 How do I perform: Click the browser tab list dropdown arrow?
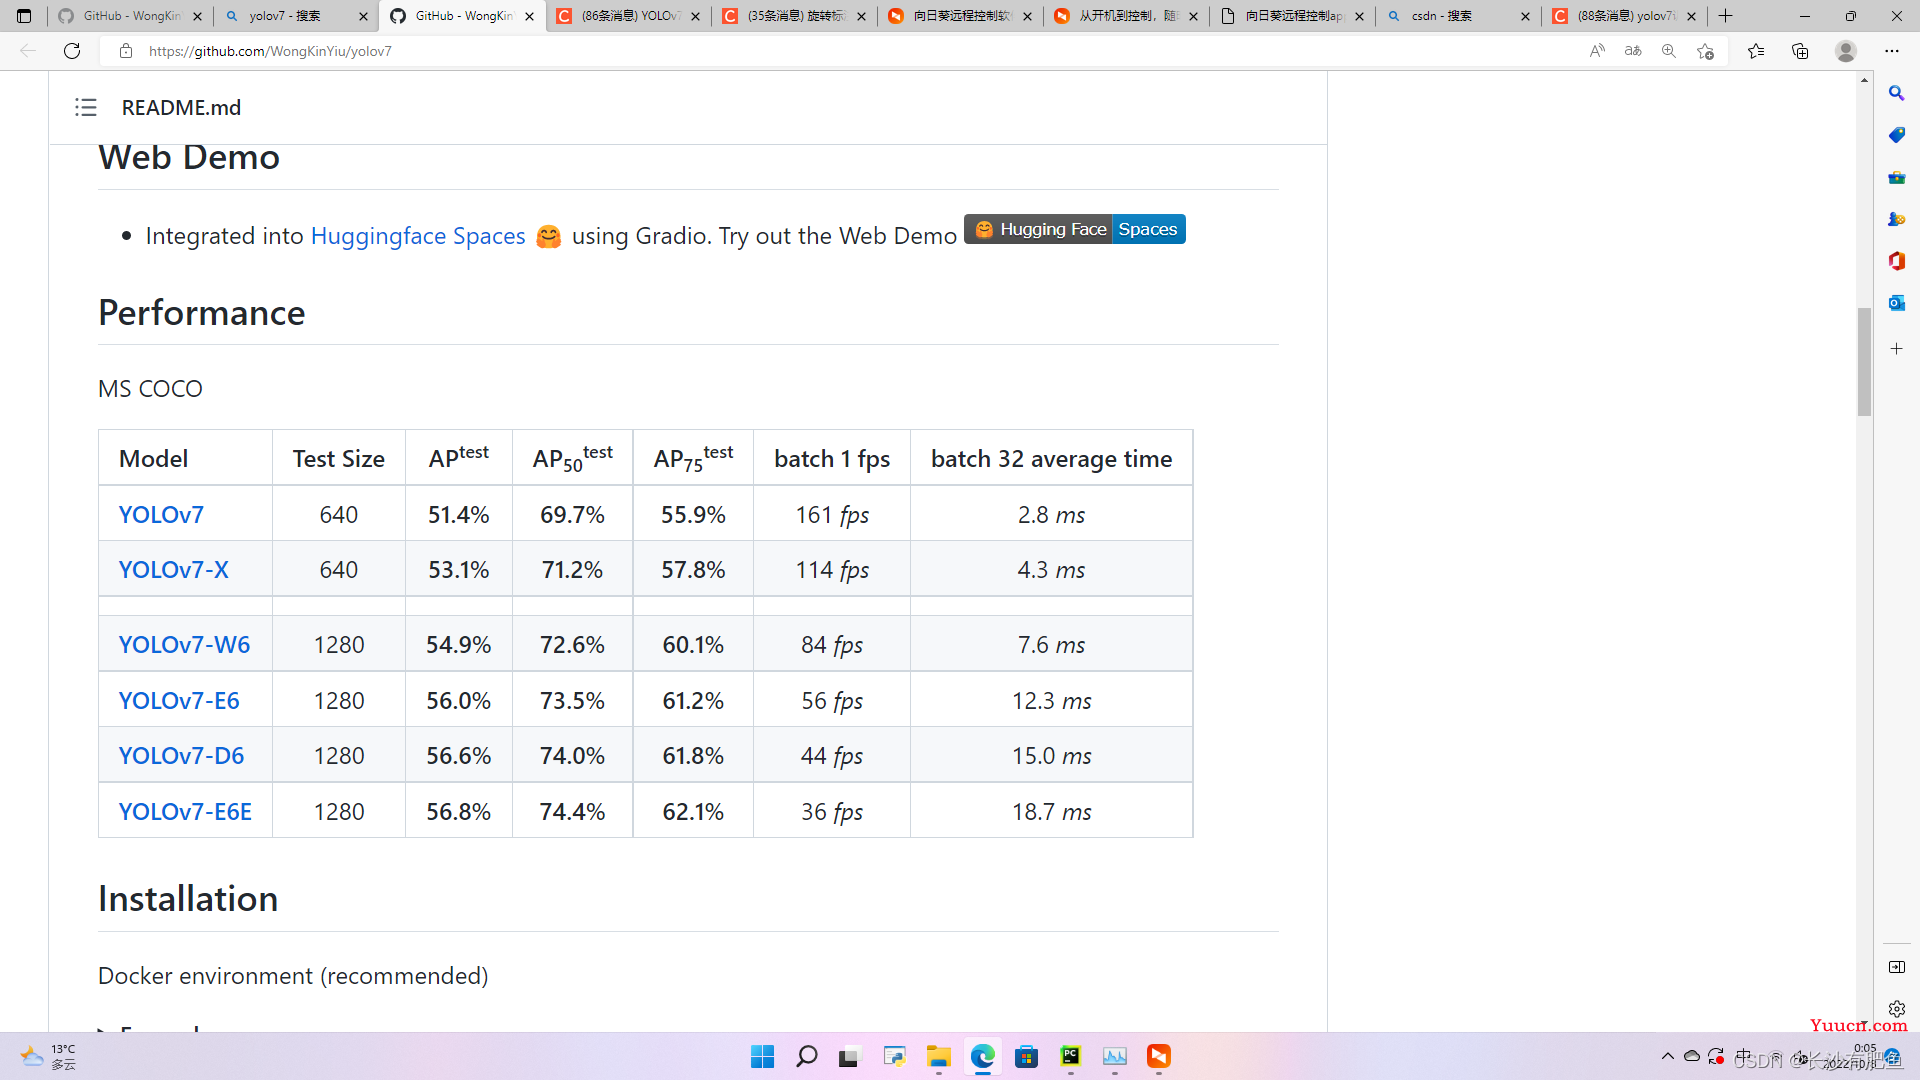(x=24, y=15)
